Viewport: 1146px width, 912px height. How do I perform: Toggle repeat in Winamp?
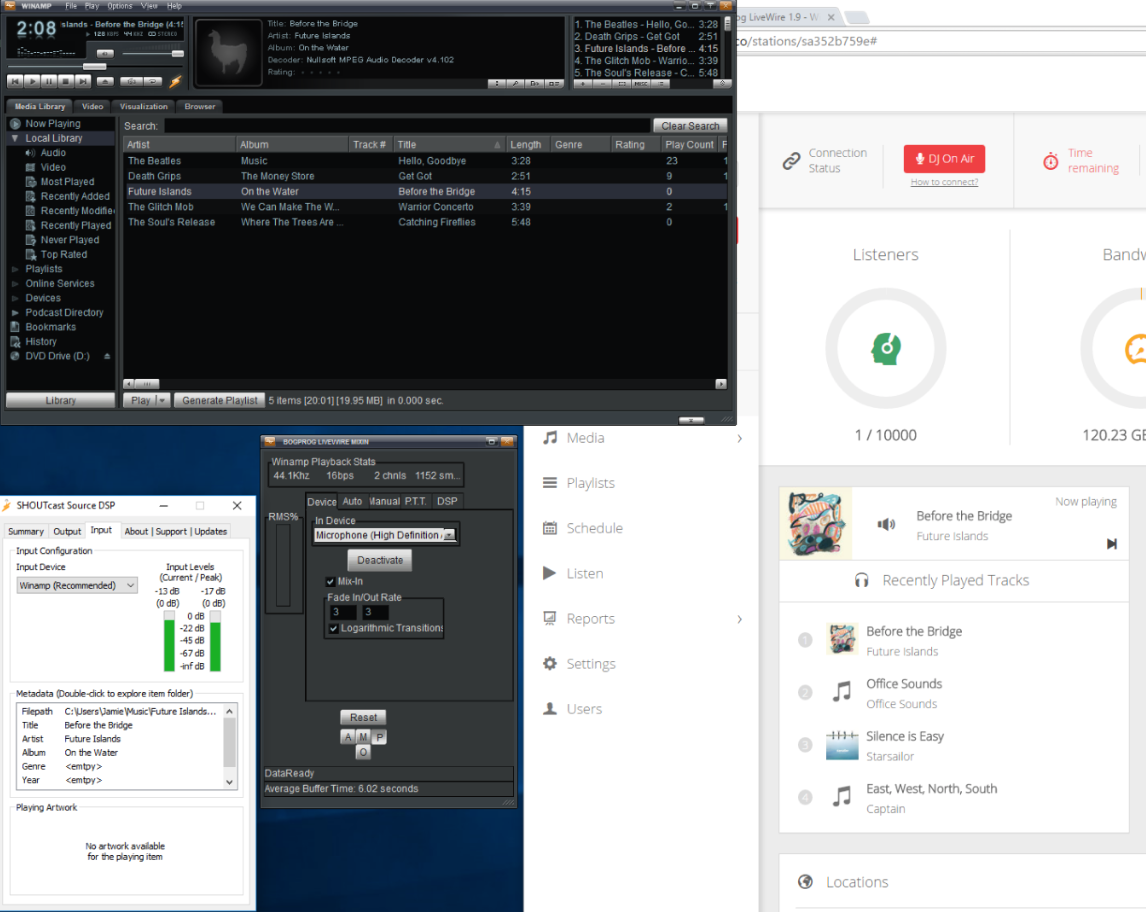point(153,81)
